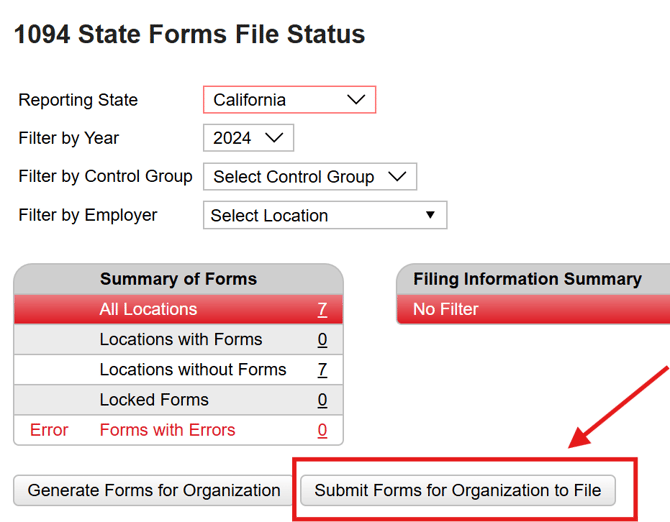Click the Locked Forms count link
670x522 pixels.
coord(322,400)
